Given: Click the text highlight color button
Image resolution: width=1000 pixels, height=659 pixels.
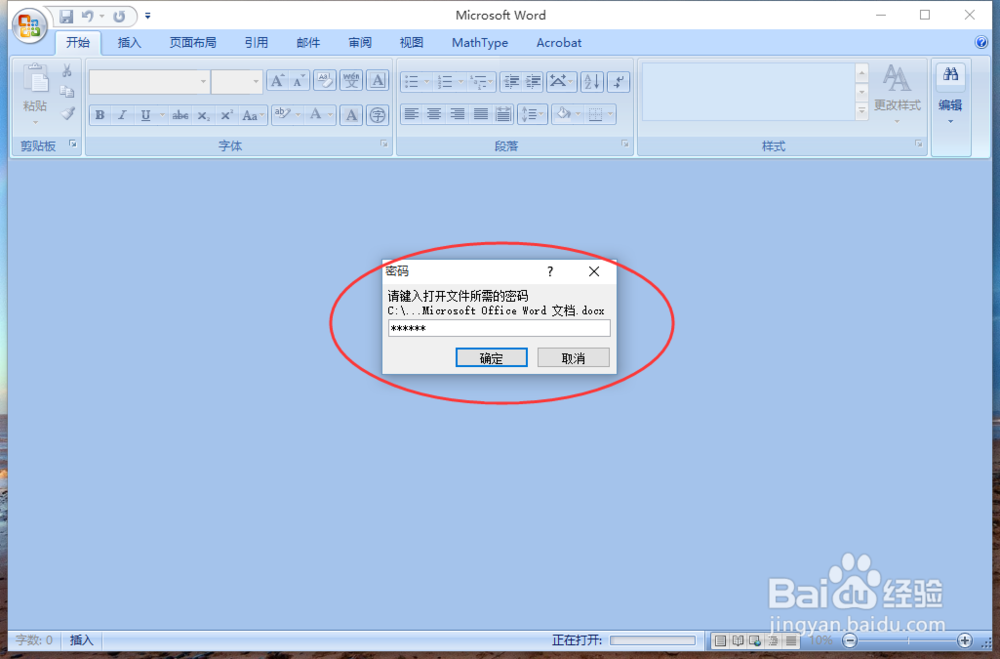Looking at the screenshot, I should point(282,115).
